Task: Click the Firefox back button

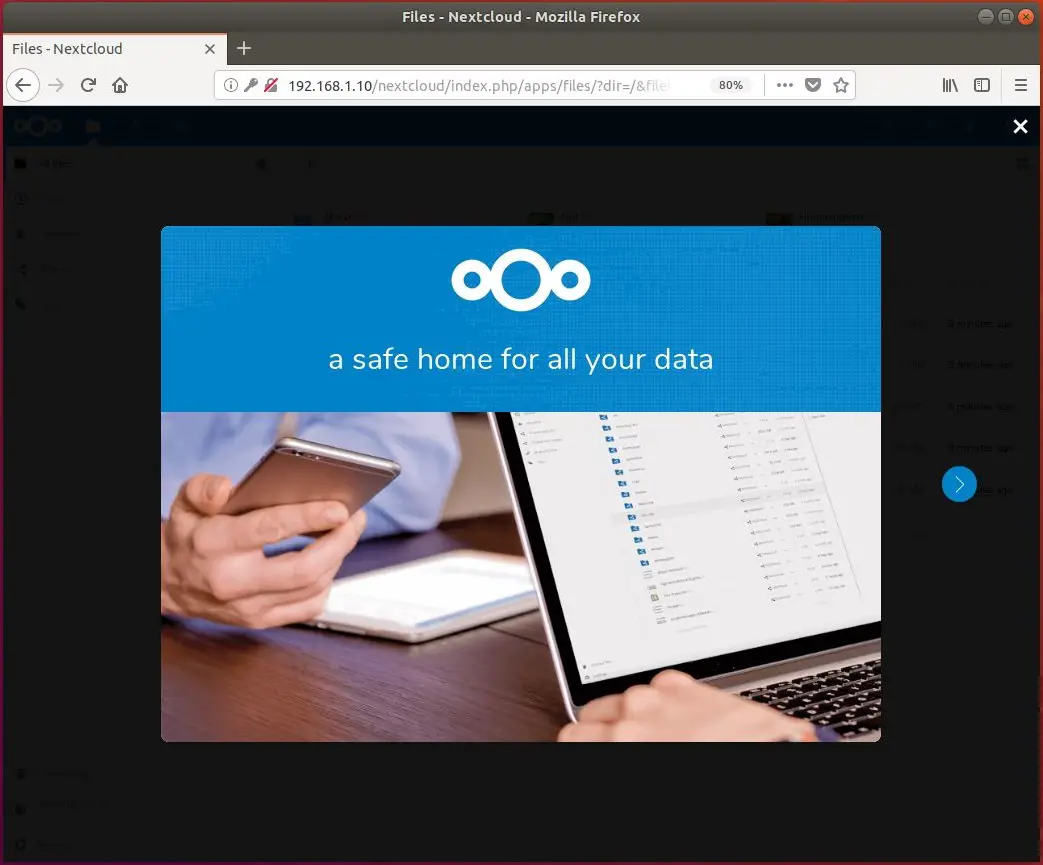Action: click(x=23, y=85)
